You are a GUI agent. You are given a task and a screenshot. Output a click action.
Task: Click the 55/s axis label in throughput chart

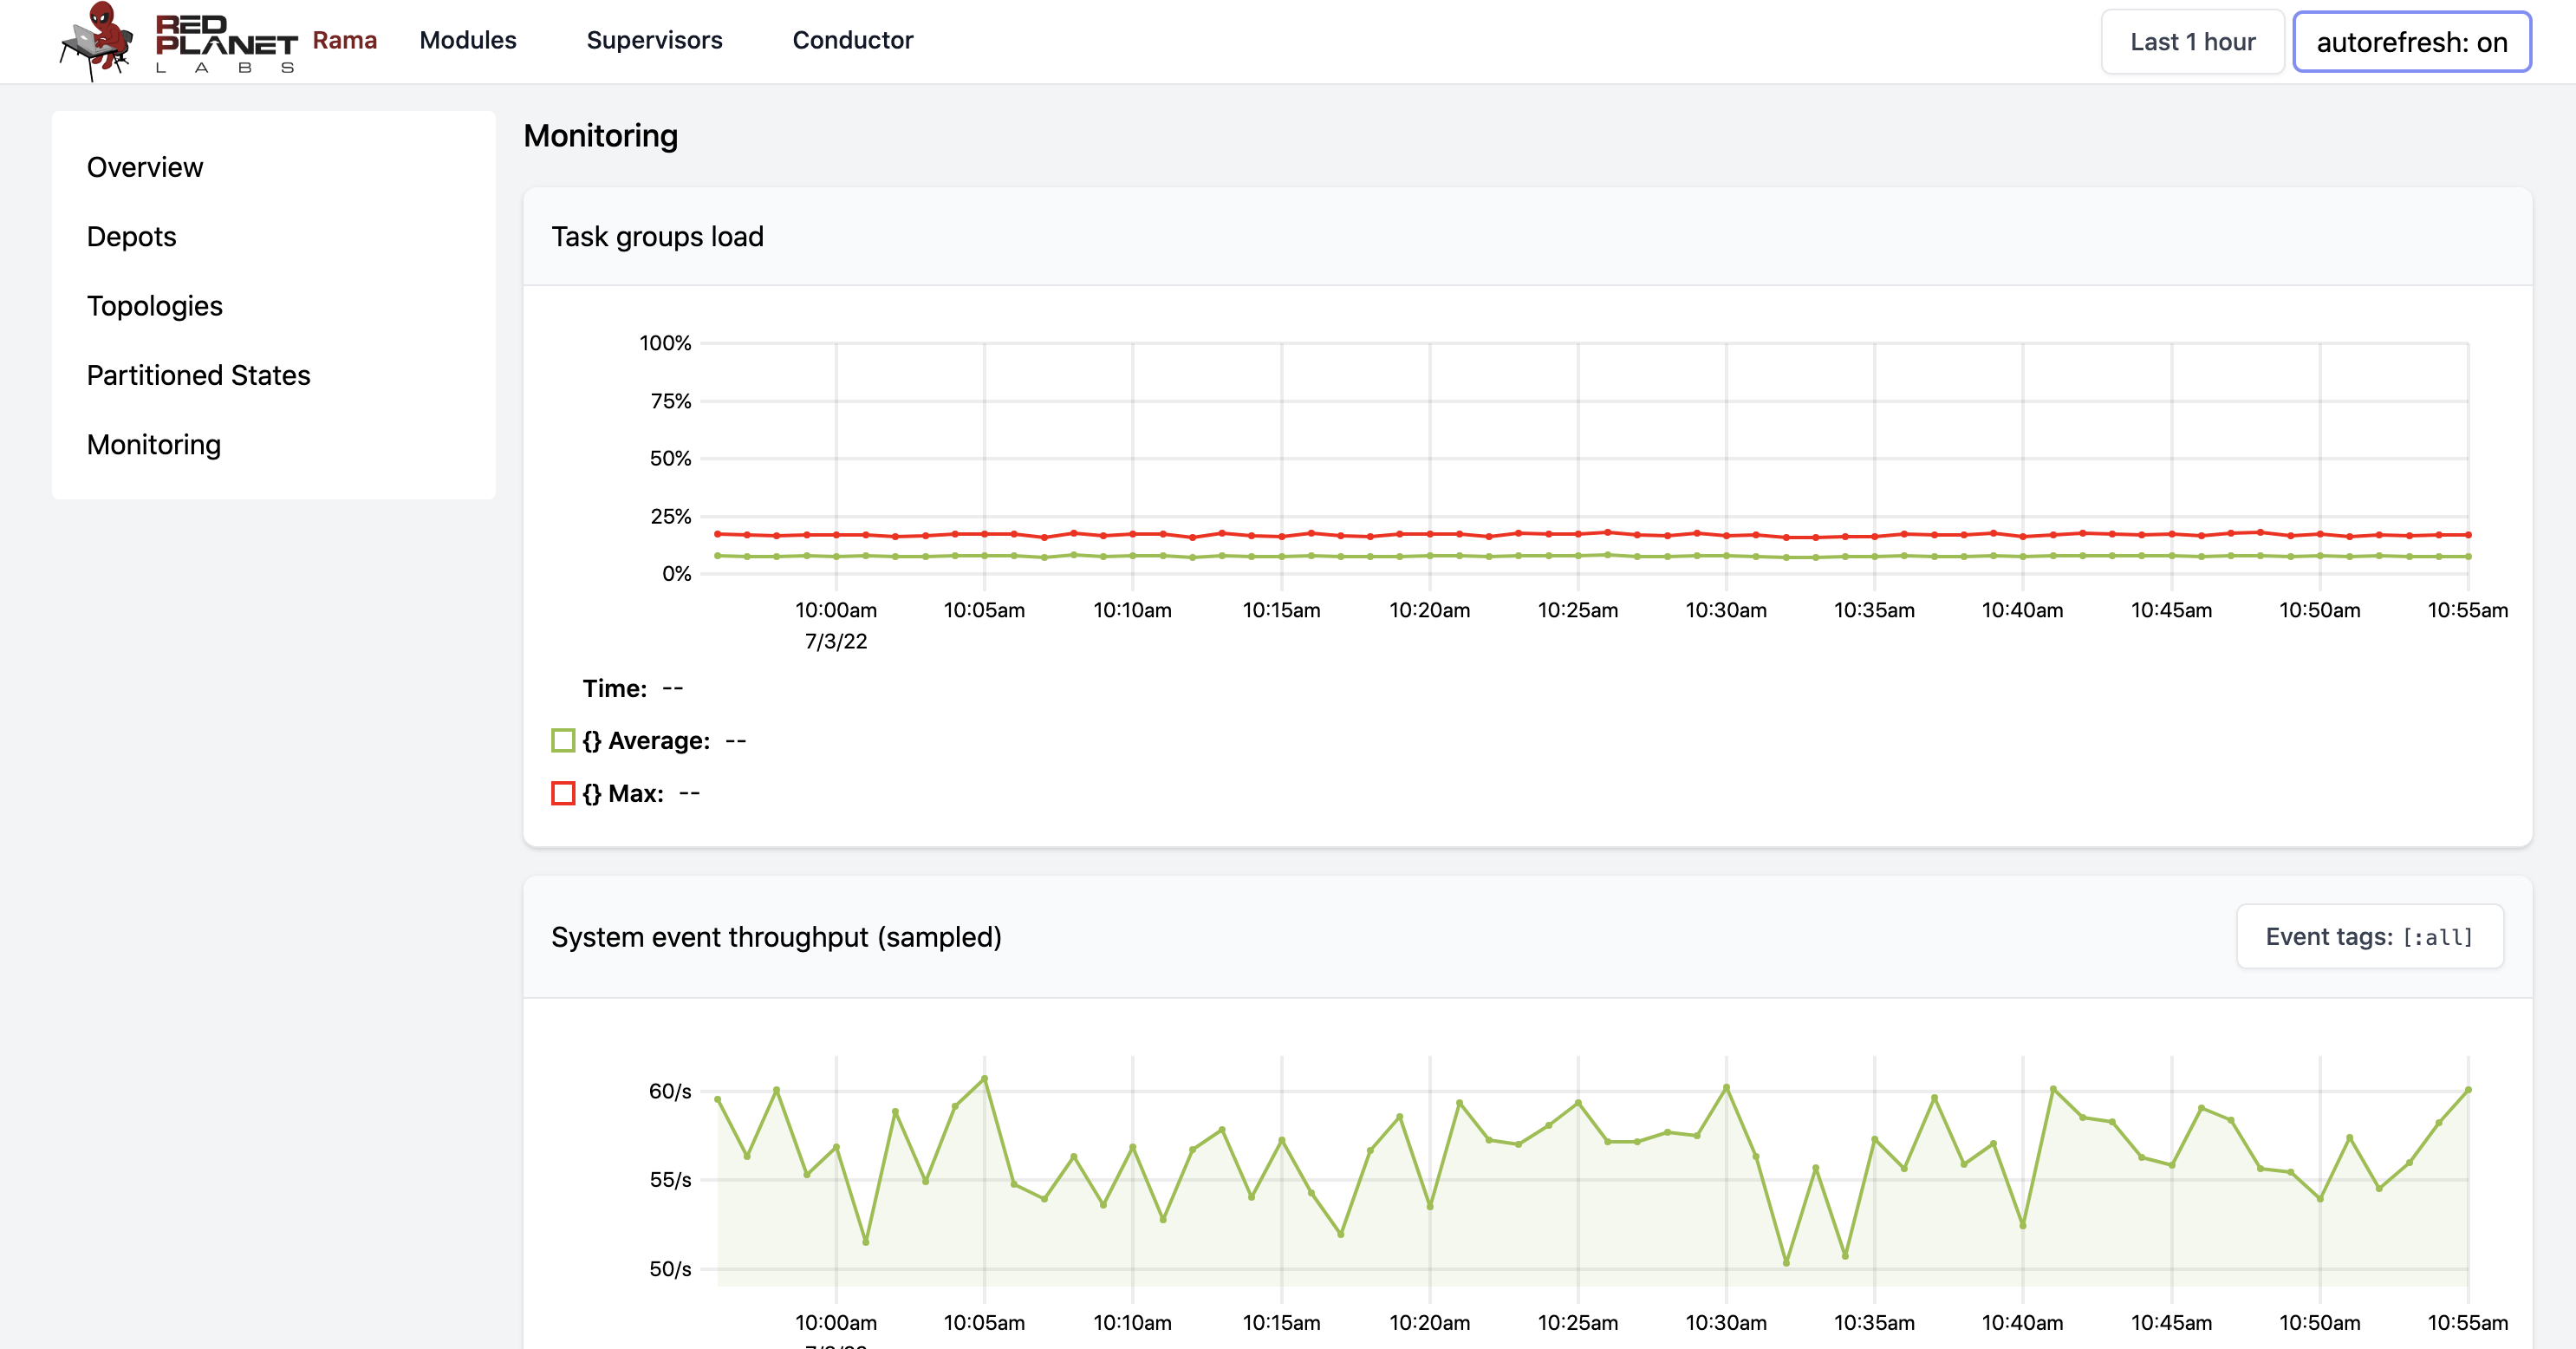[670, 1180]
